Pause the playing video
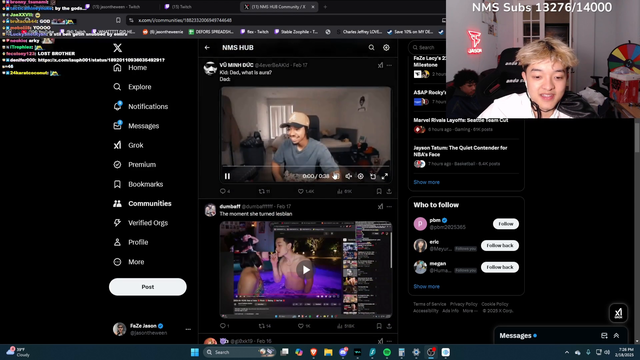This screenshot has width=640, height=360. pos(227,176)
